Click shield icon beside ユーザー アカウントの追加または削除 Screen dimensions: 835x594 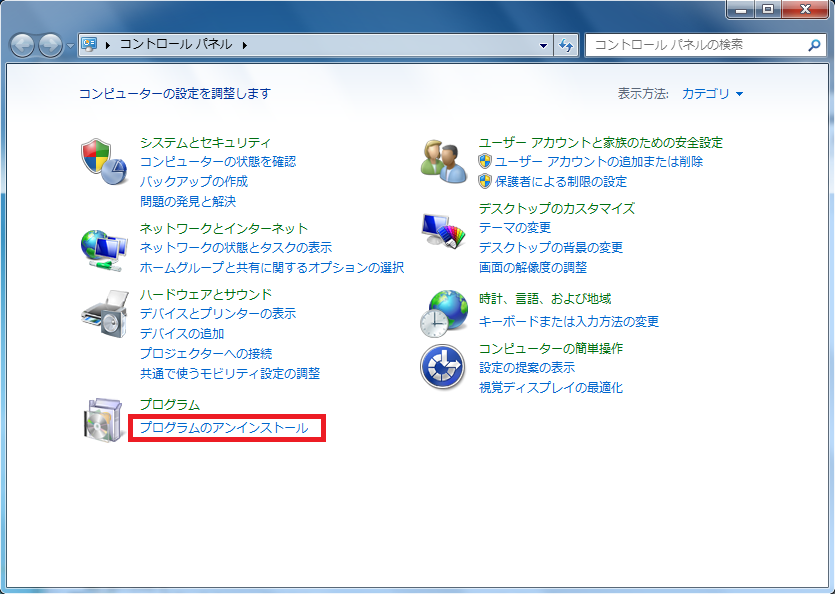[485, 161]
